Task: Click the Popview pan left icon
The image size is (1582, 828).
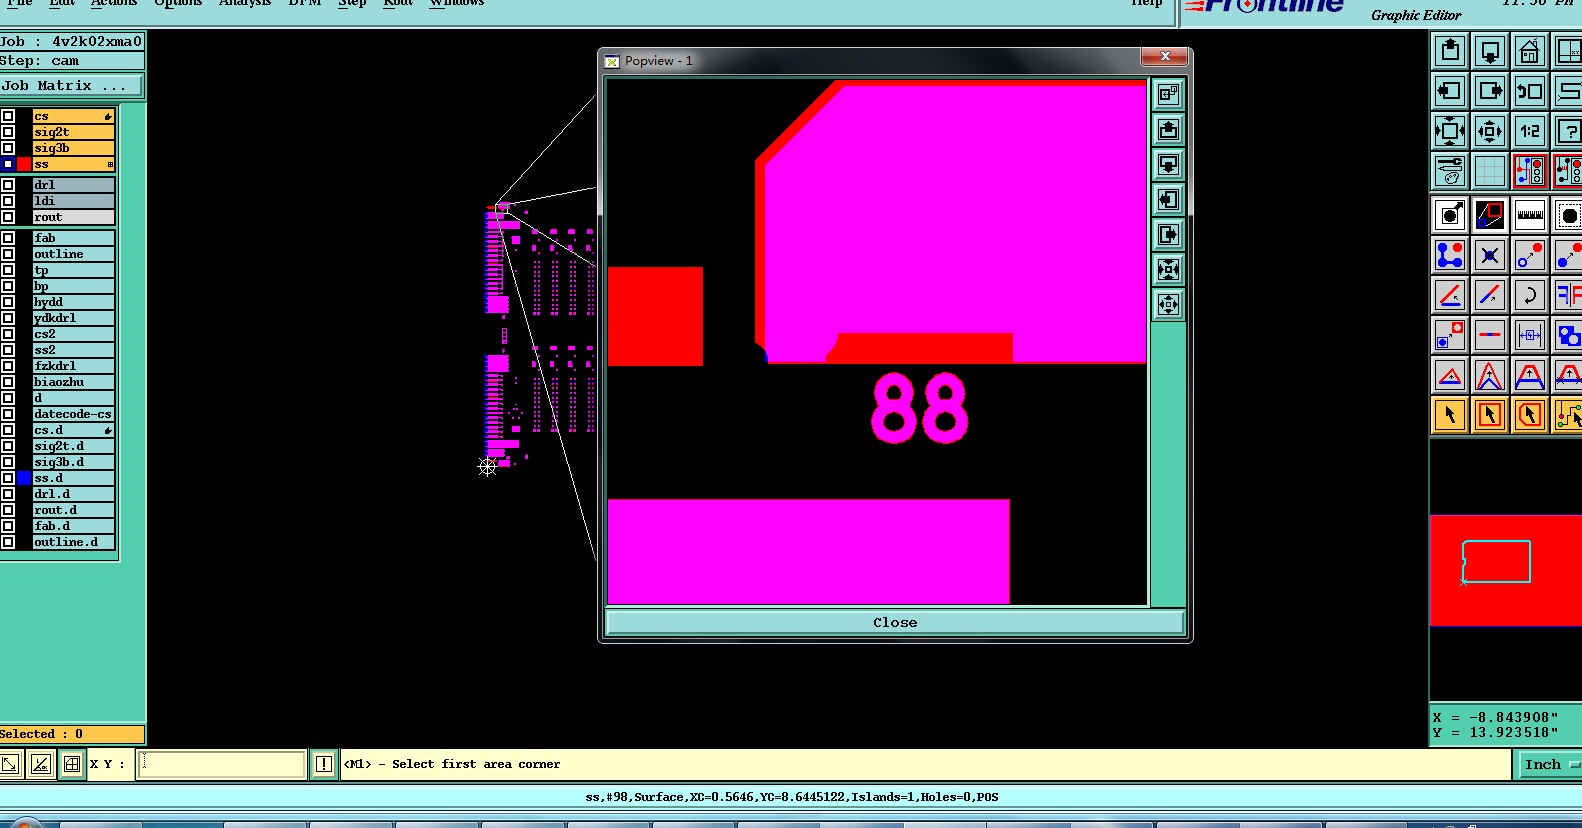Action: point(1168,199)
